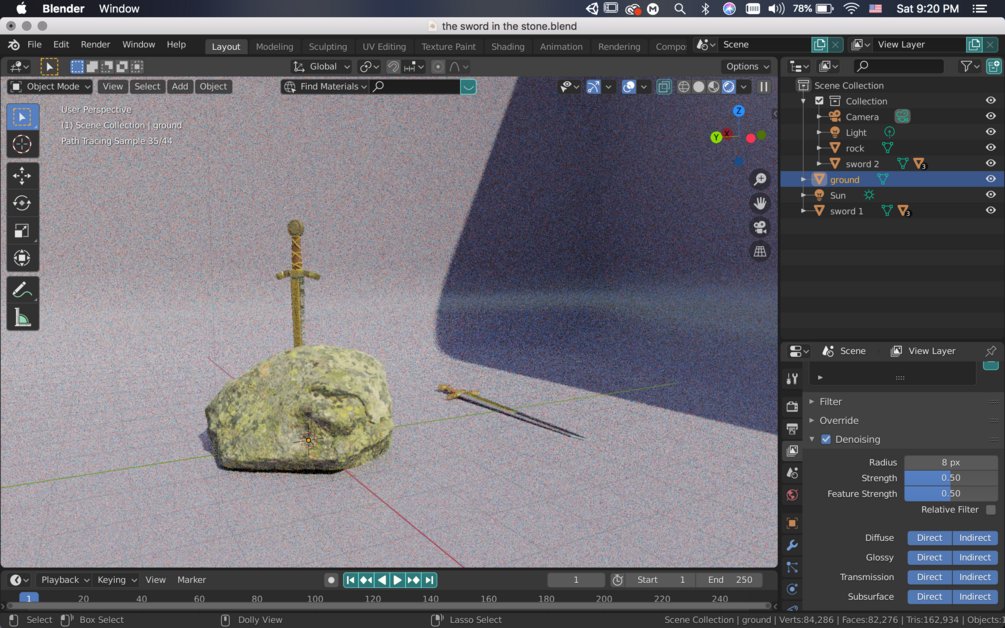Open the Object Mode dropdown

tap(51, 87)
